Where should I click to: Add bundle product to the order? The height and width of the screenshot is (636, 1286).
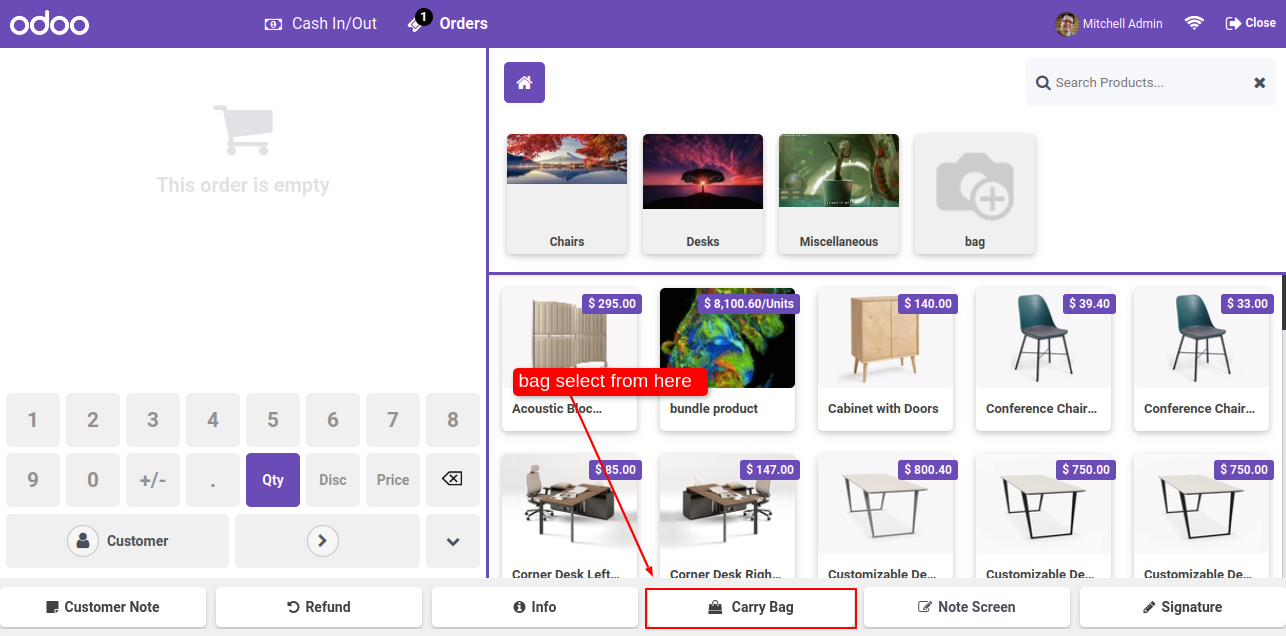[x=727, y=360]
